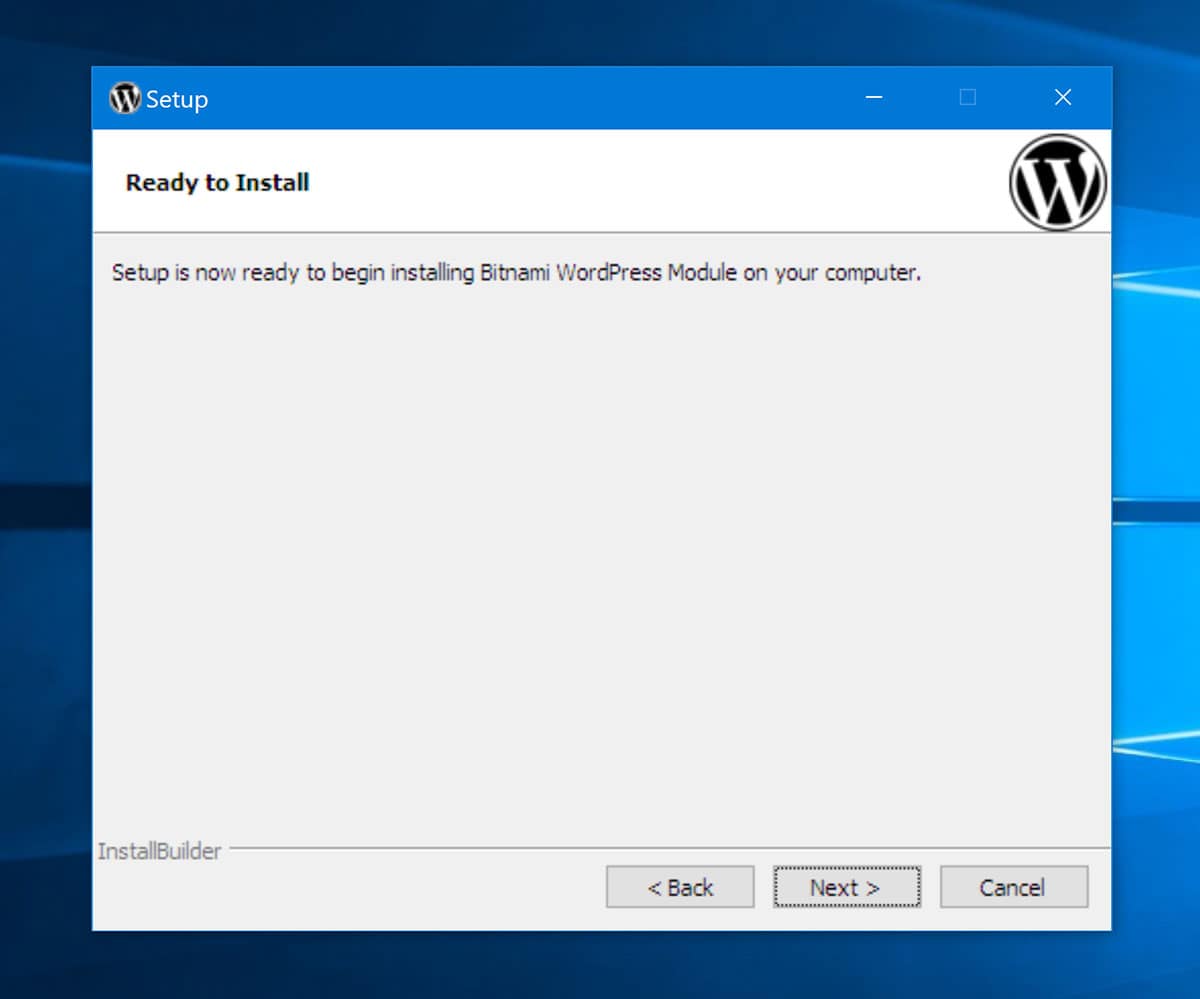Go back with the Back button
Screen dimensions: 1200x999
pyautogui.click(x=680, y=887)
